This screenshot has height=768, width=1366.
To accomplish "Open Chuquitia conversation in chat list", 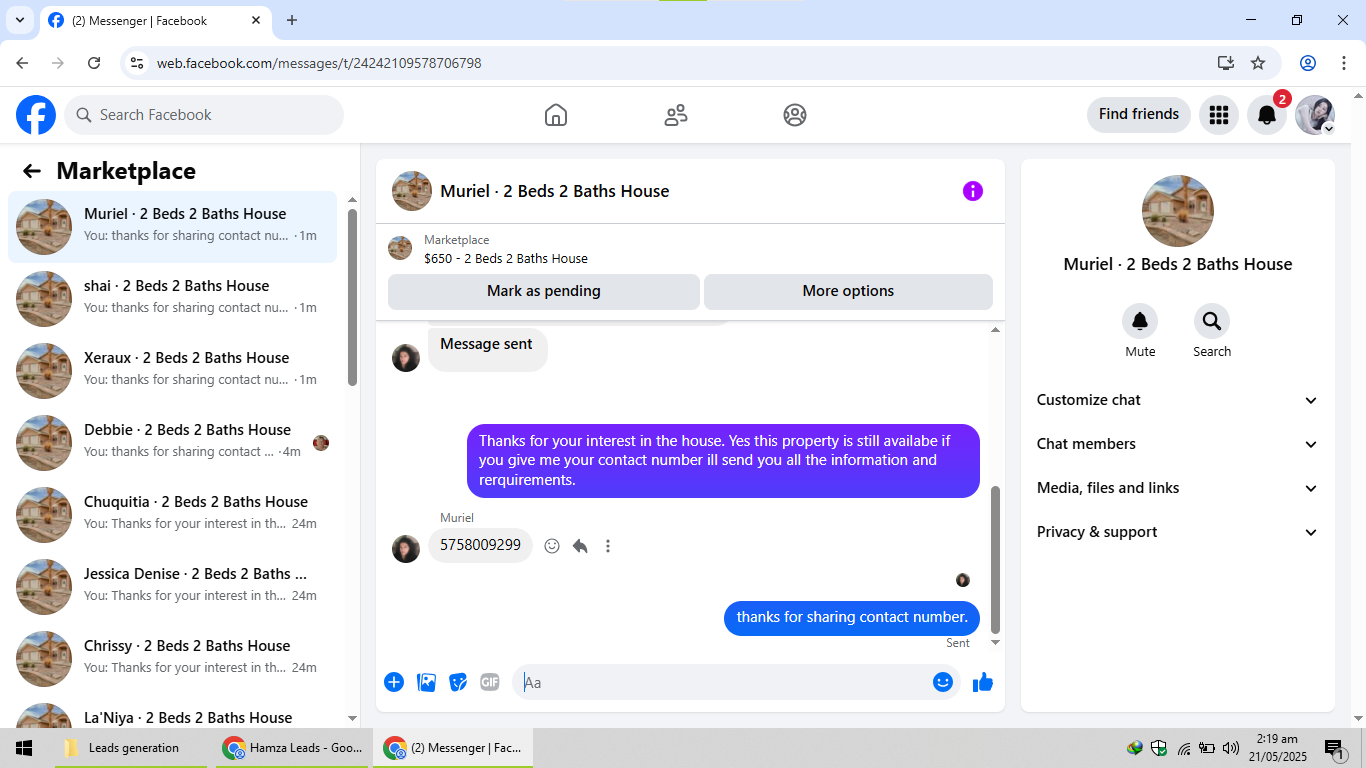I will pos(173,515).
